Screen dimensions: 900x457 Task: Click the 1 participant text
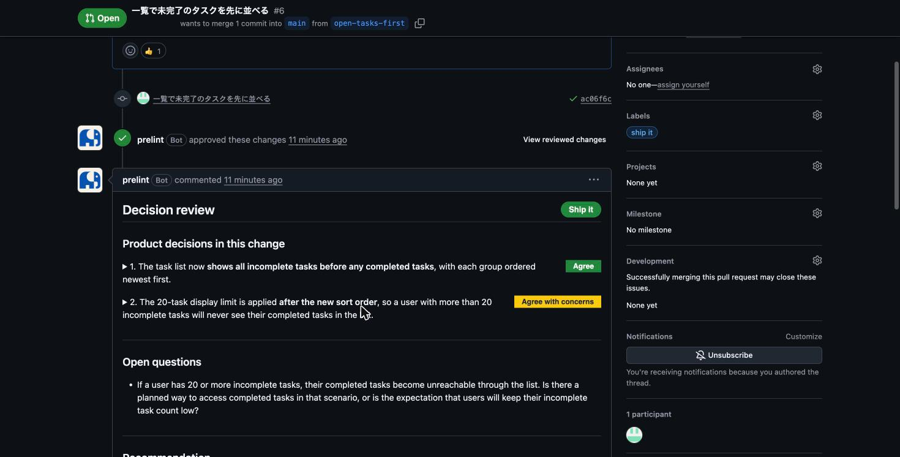pos(649,415)
